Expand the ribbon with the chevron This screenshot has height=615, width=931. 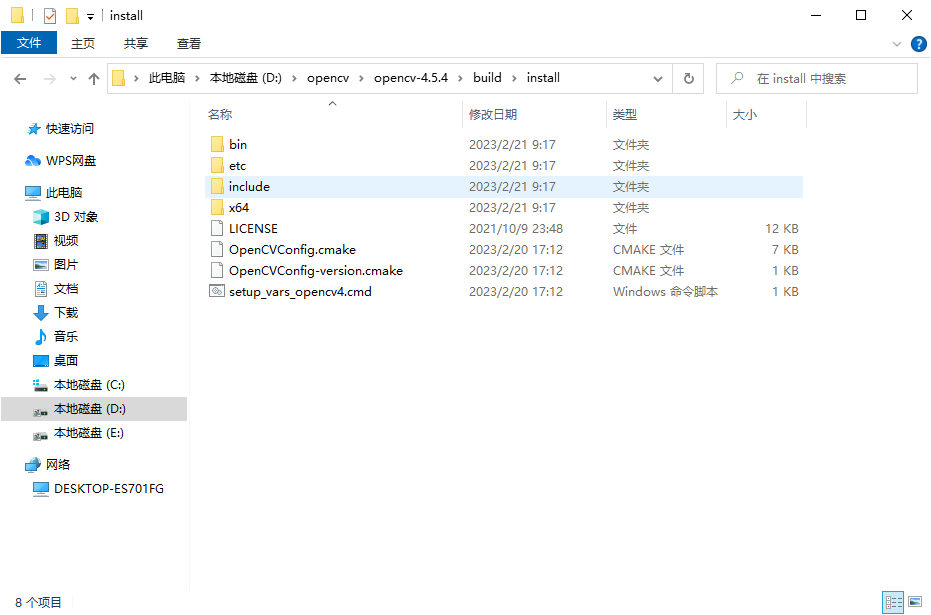[897, 44]
